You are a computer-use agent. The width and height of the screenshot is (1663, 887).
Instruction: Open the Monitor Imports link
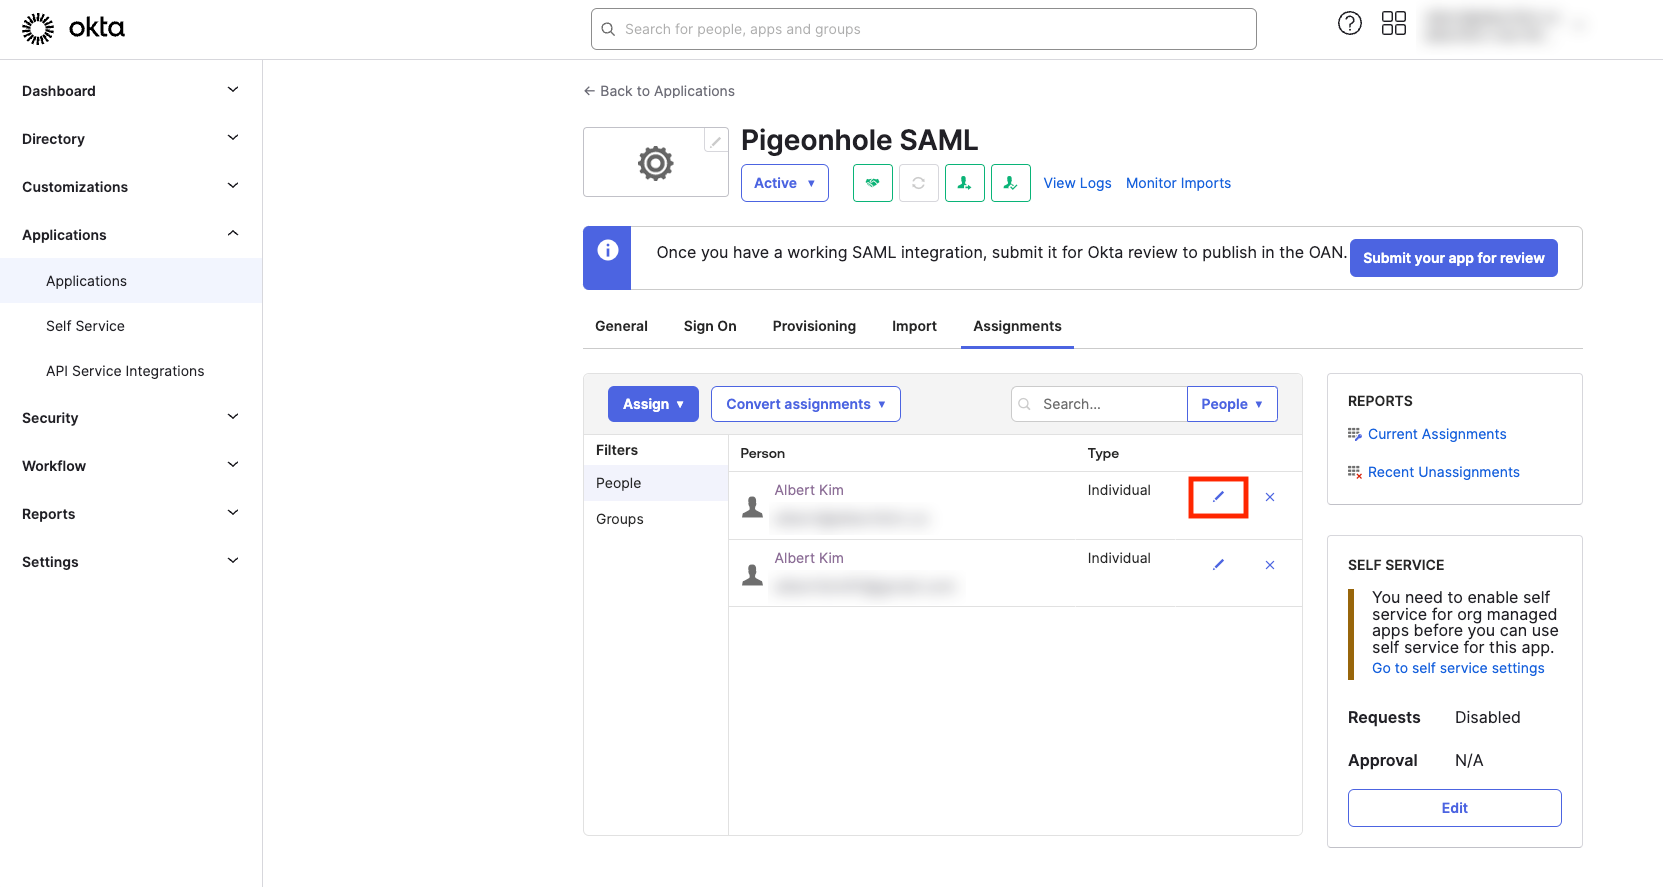click(x=1178, y=183)
